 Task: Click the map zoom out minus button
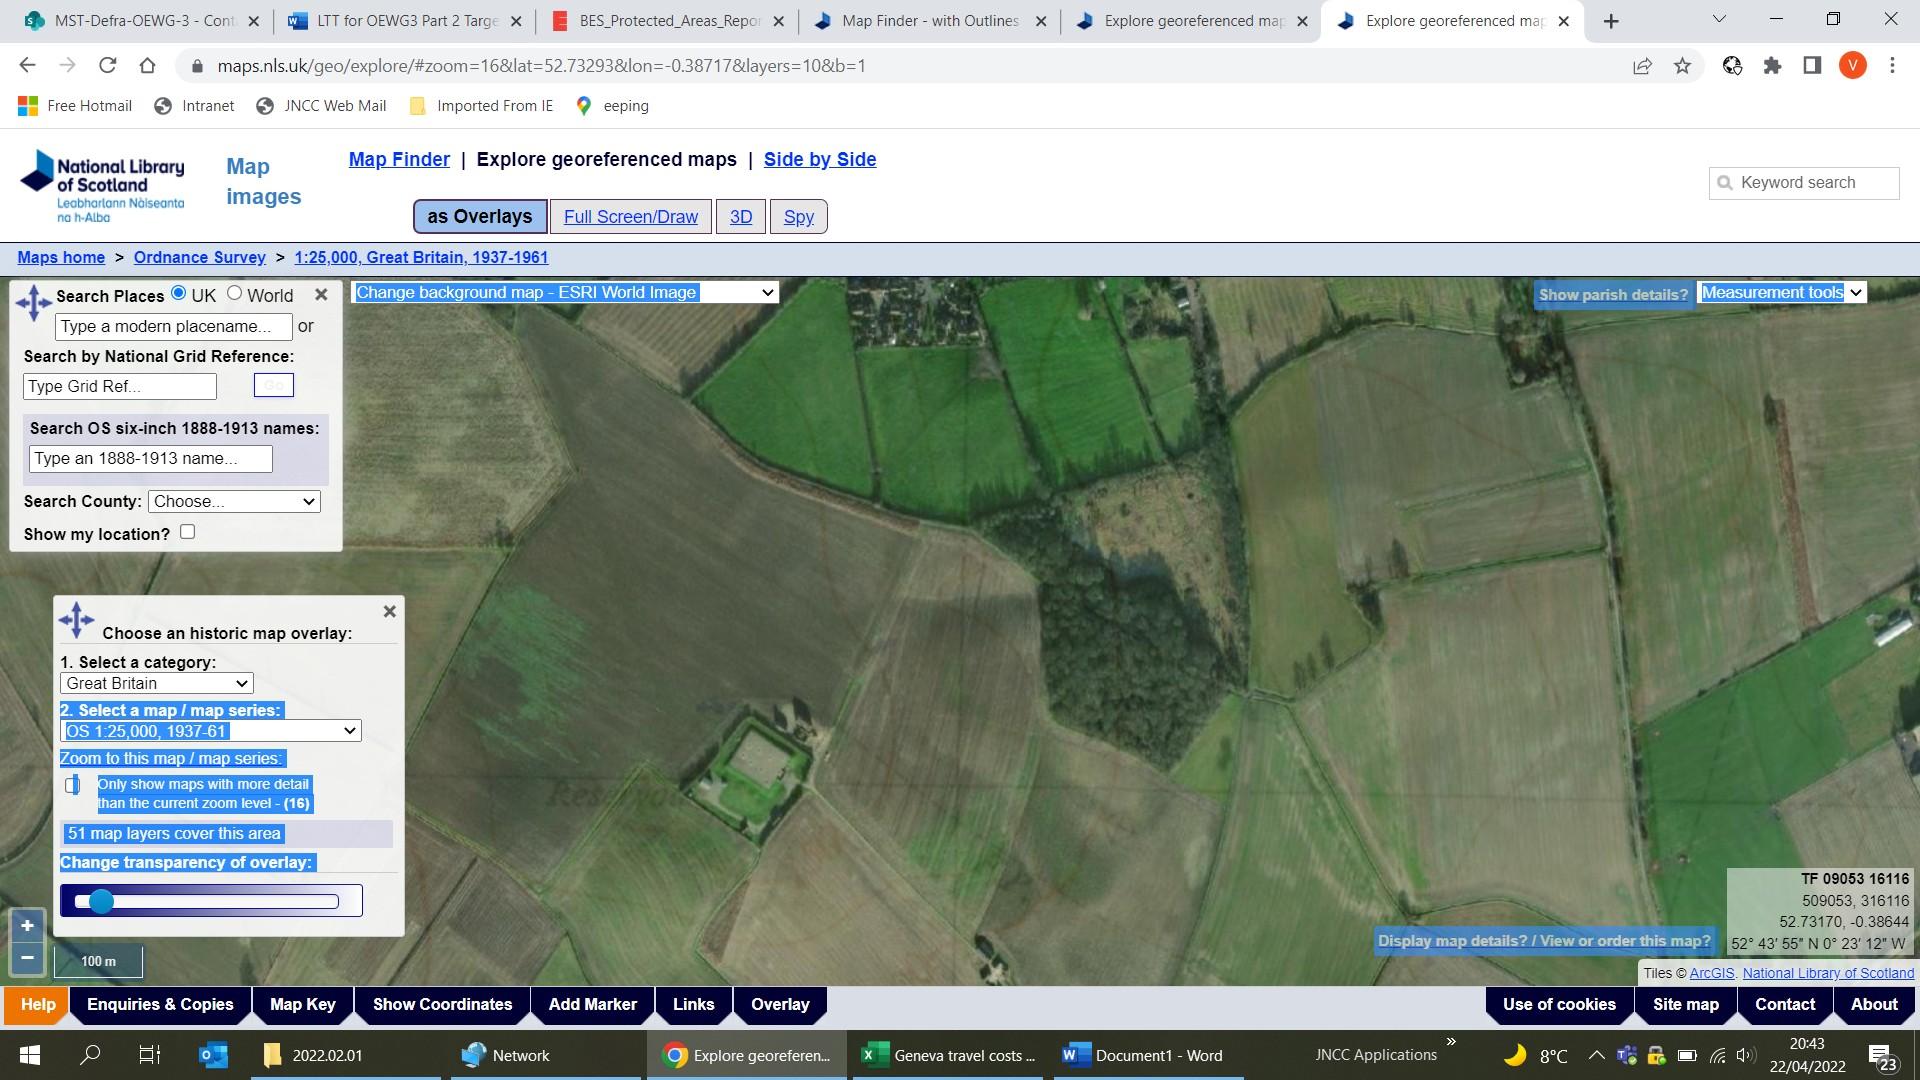click(x=27, y=958)
